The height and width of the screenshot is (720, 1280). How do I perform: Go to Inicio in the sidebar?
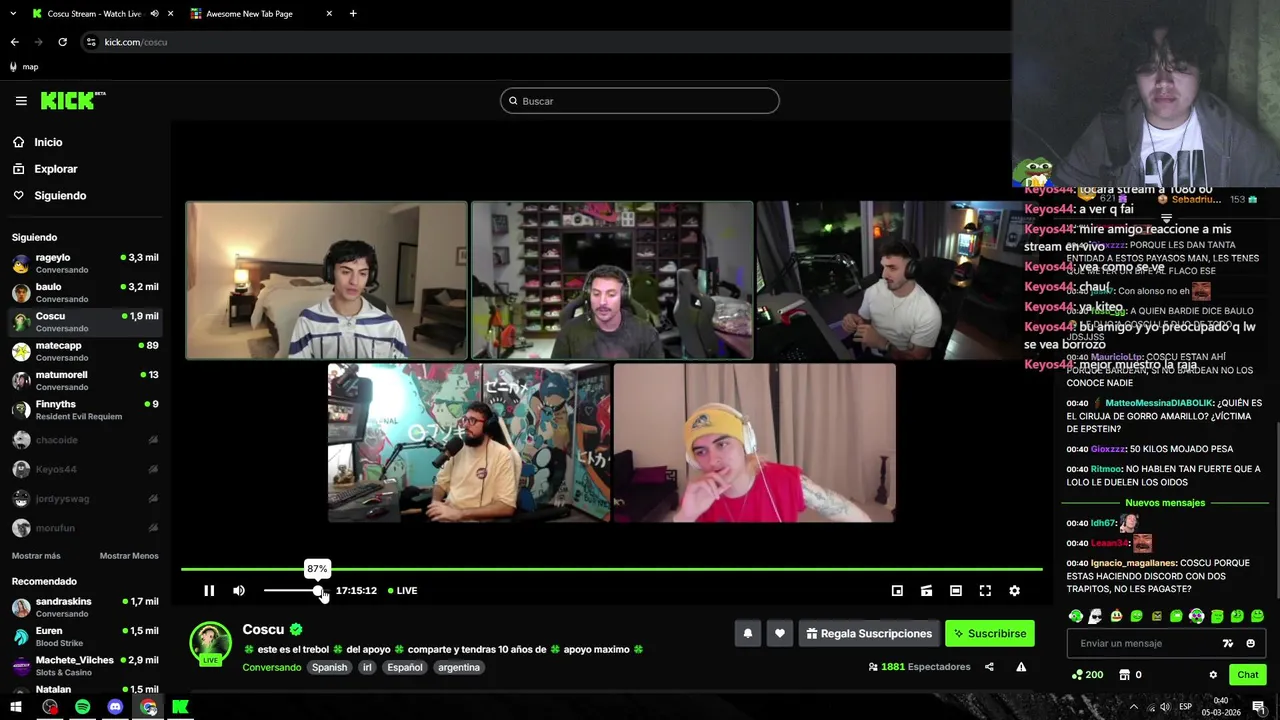pos(48,142)
